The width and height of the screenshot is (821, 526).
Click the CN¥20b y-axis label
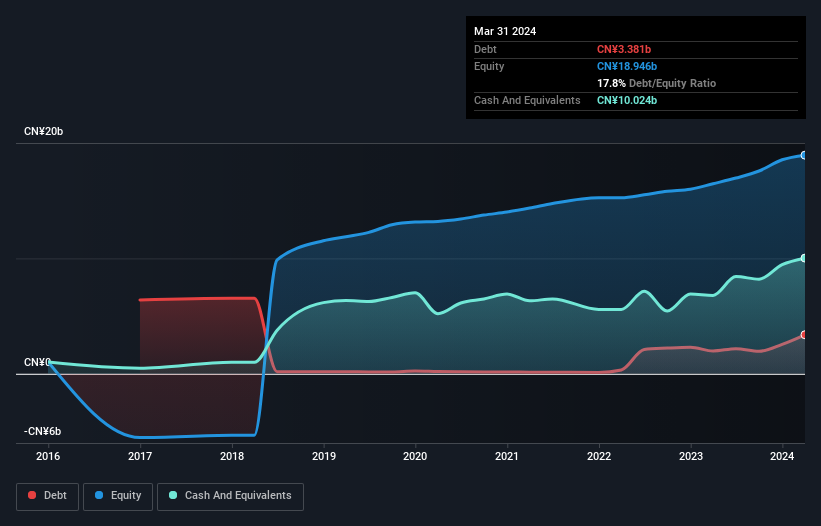click(43, 131)
